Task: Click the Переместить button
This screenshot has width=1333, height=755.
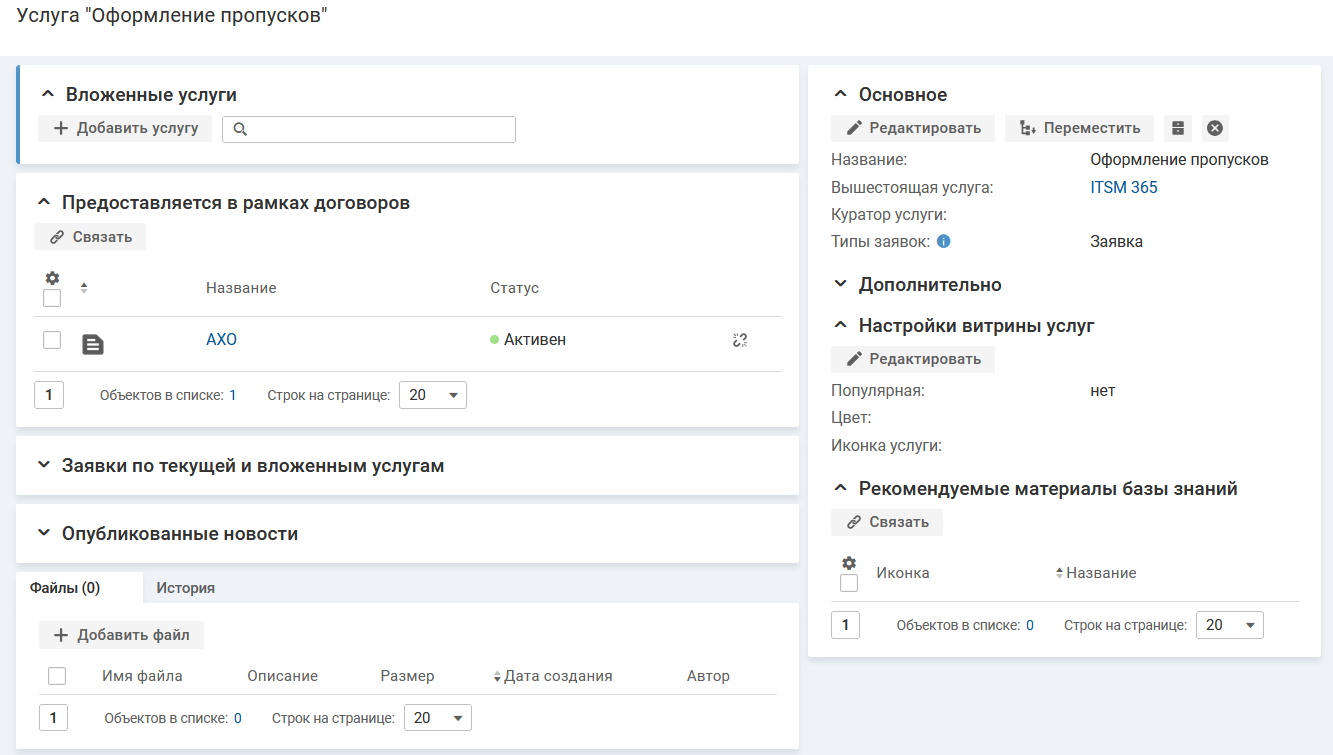Action: (x=1079, y=128)
